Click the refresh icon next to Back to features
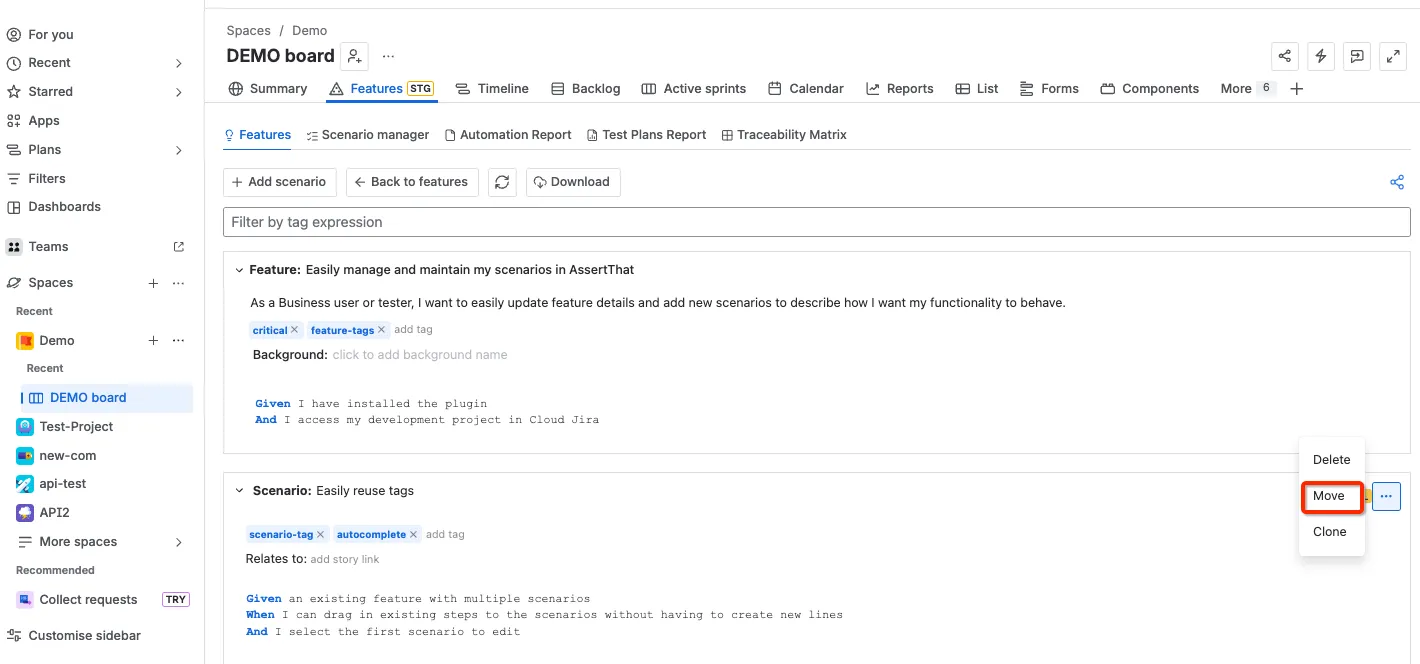 (x=503, y=182)
